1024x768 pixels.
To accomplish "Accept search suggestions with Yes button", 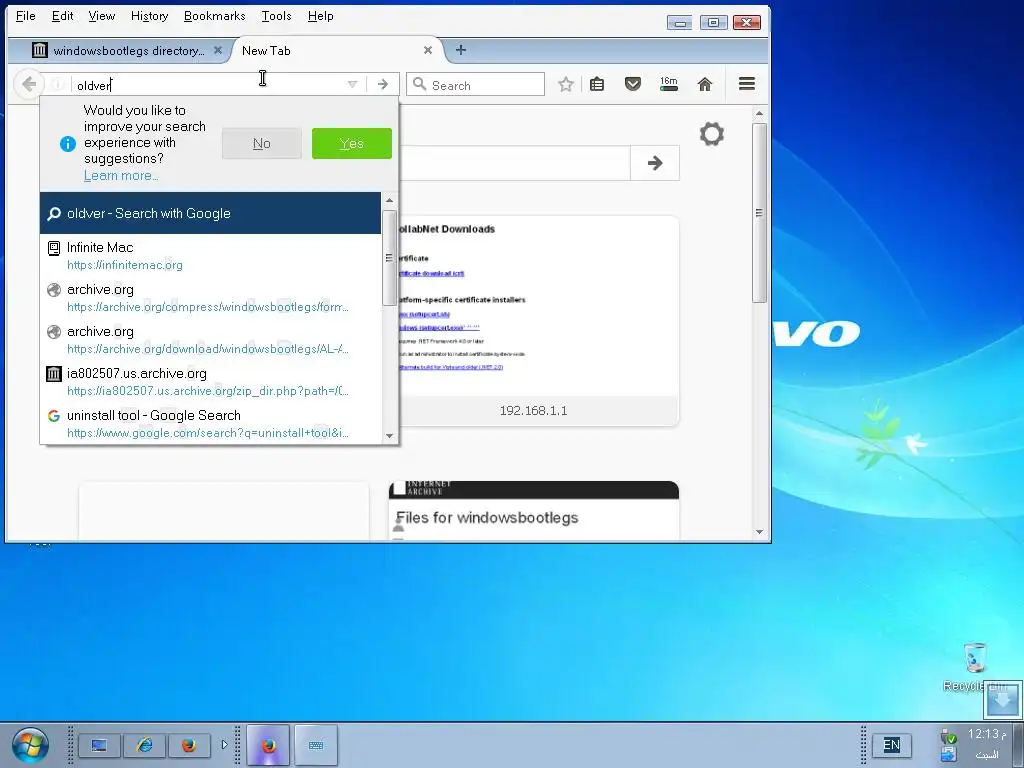I will point(352,143).
